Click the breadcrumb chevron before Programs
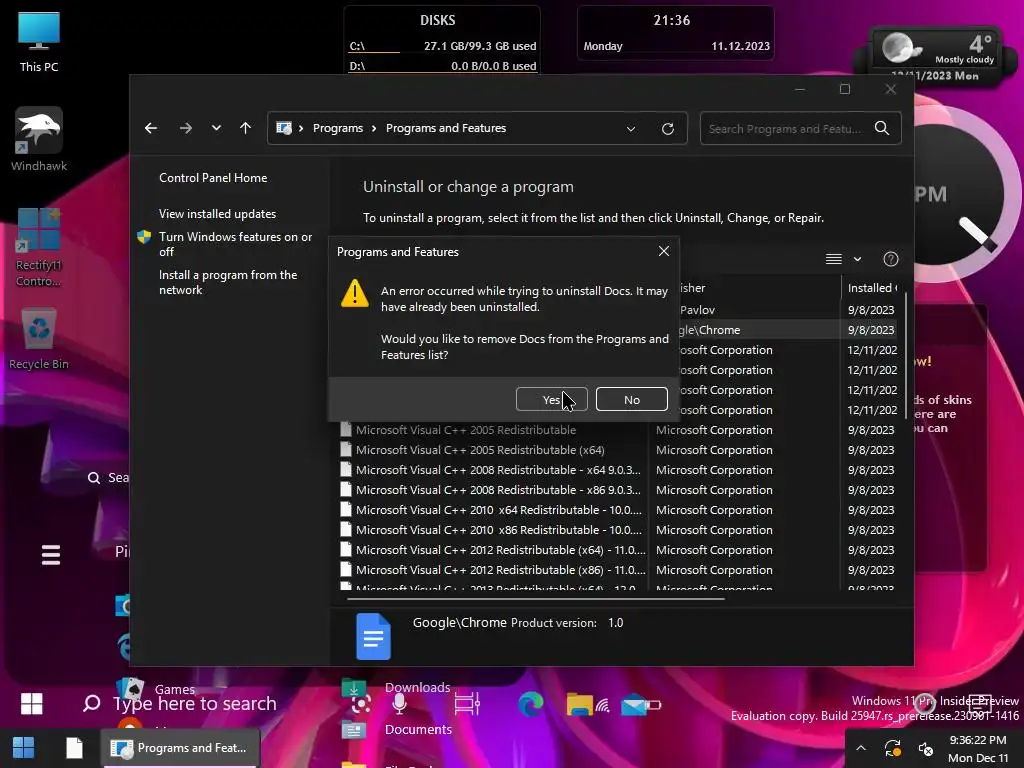 301,128
